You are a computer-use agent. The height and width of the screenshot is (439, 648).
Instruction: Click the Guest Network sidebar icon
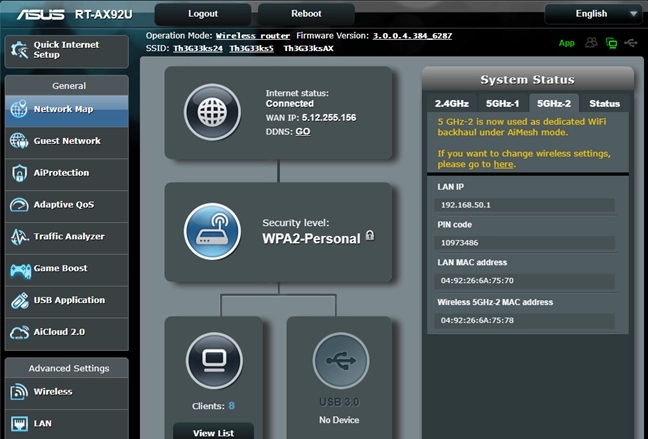[19, 141]
